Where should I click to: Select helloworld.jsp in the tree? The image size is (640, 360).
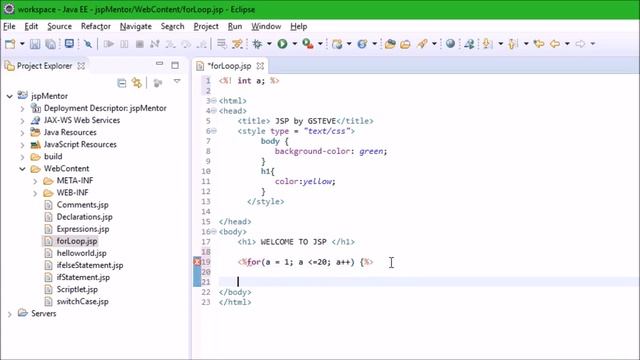pyautogui.click(x=82, y=253)
